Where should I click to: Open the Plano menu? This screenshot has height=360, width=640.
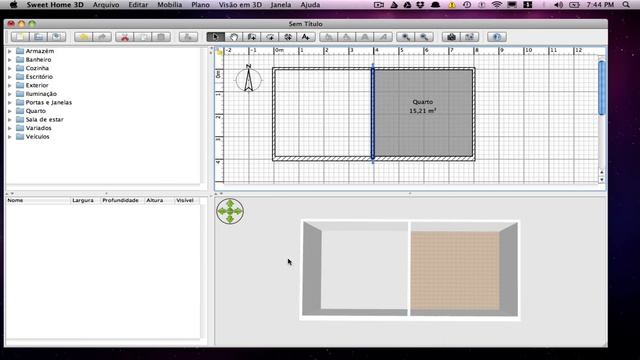[200, 5]
